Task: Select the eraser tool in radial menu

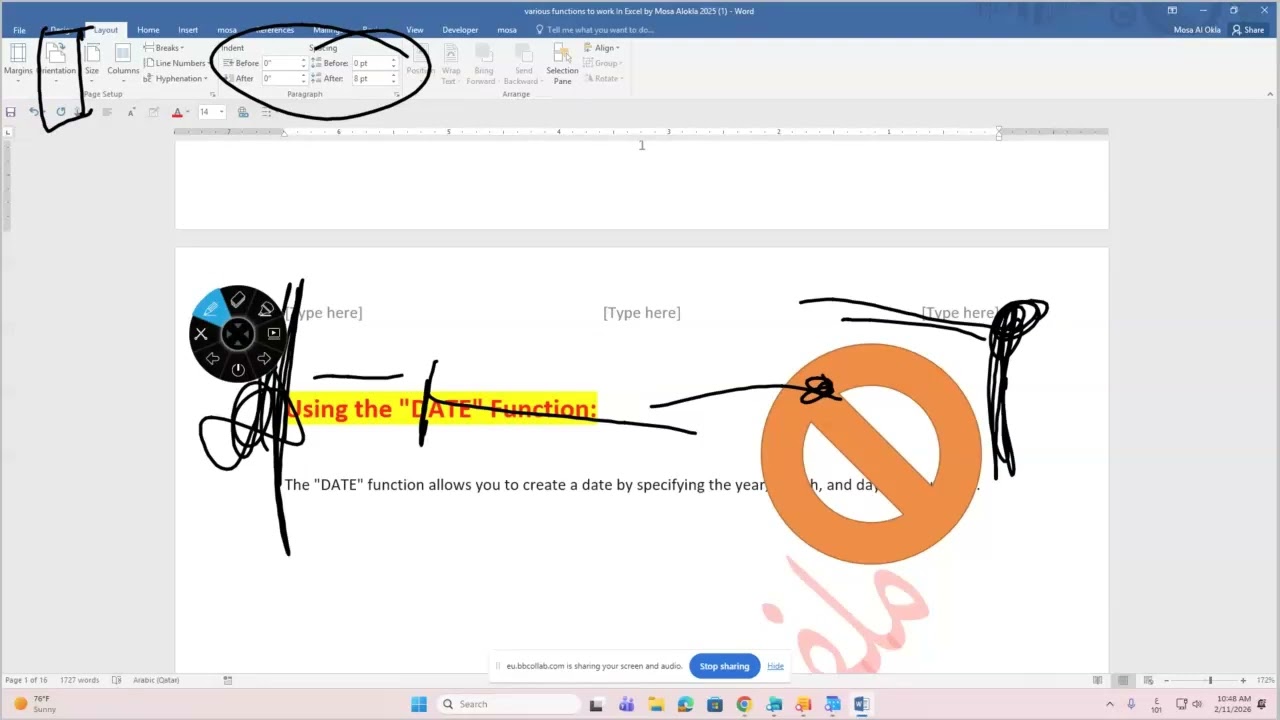Action: tap(238, 299)
